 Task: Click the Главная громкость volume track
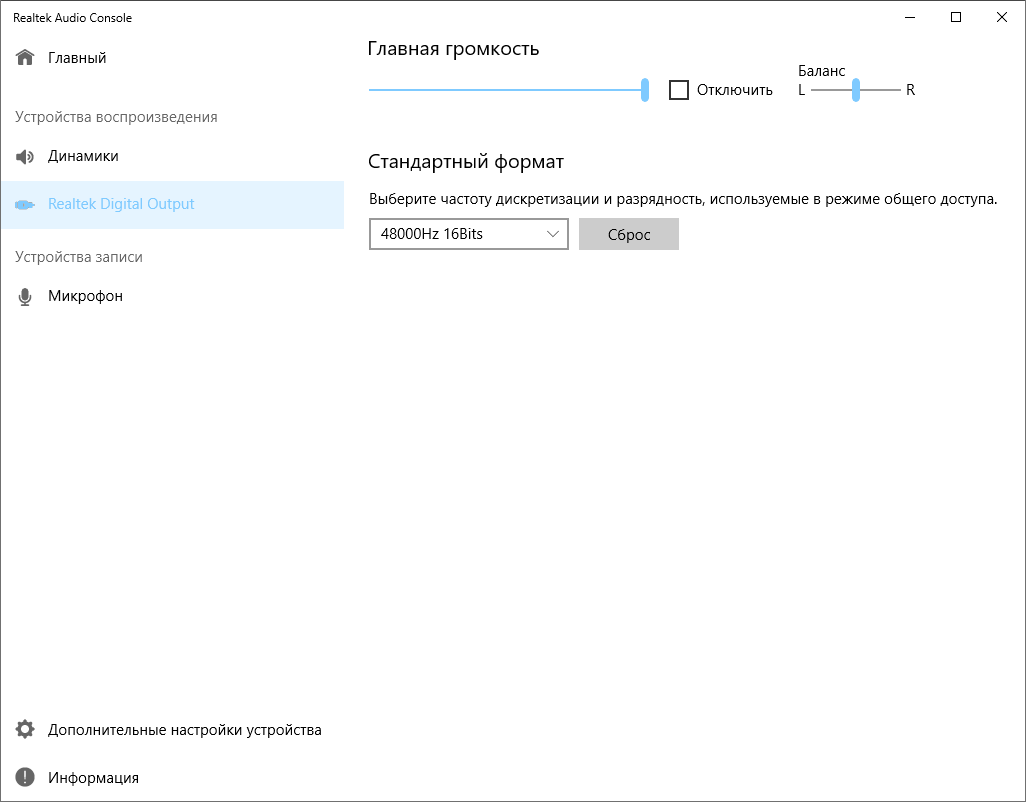point(500,90)
